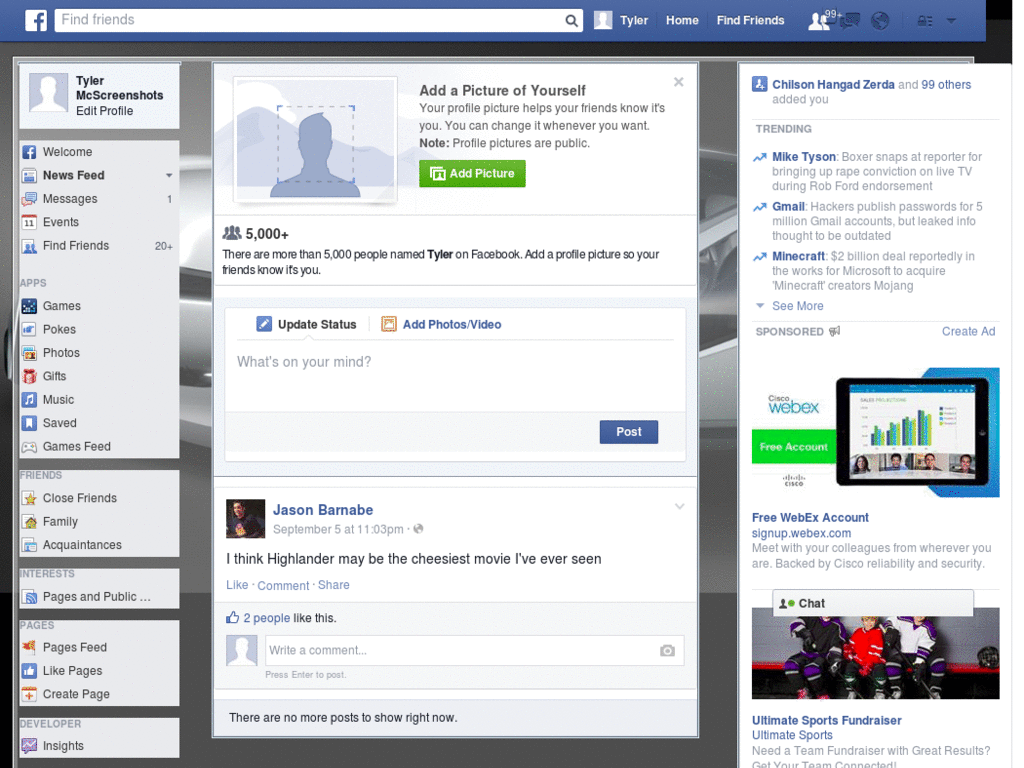Open the notifications globe icon
Viewport: 1024px width, 768px height.
click(880, 21)
